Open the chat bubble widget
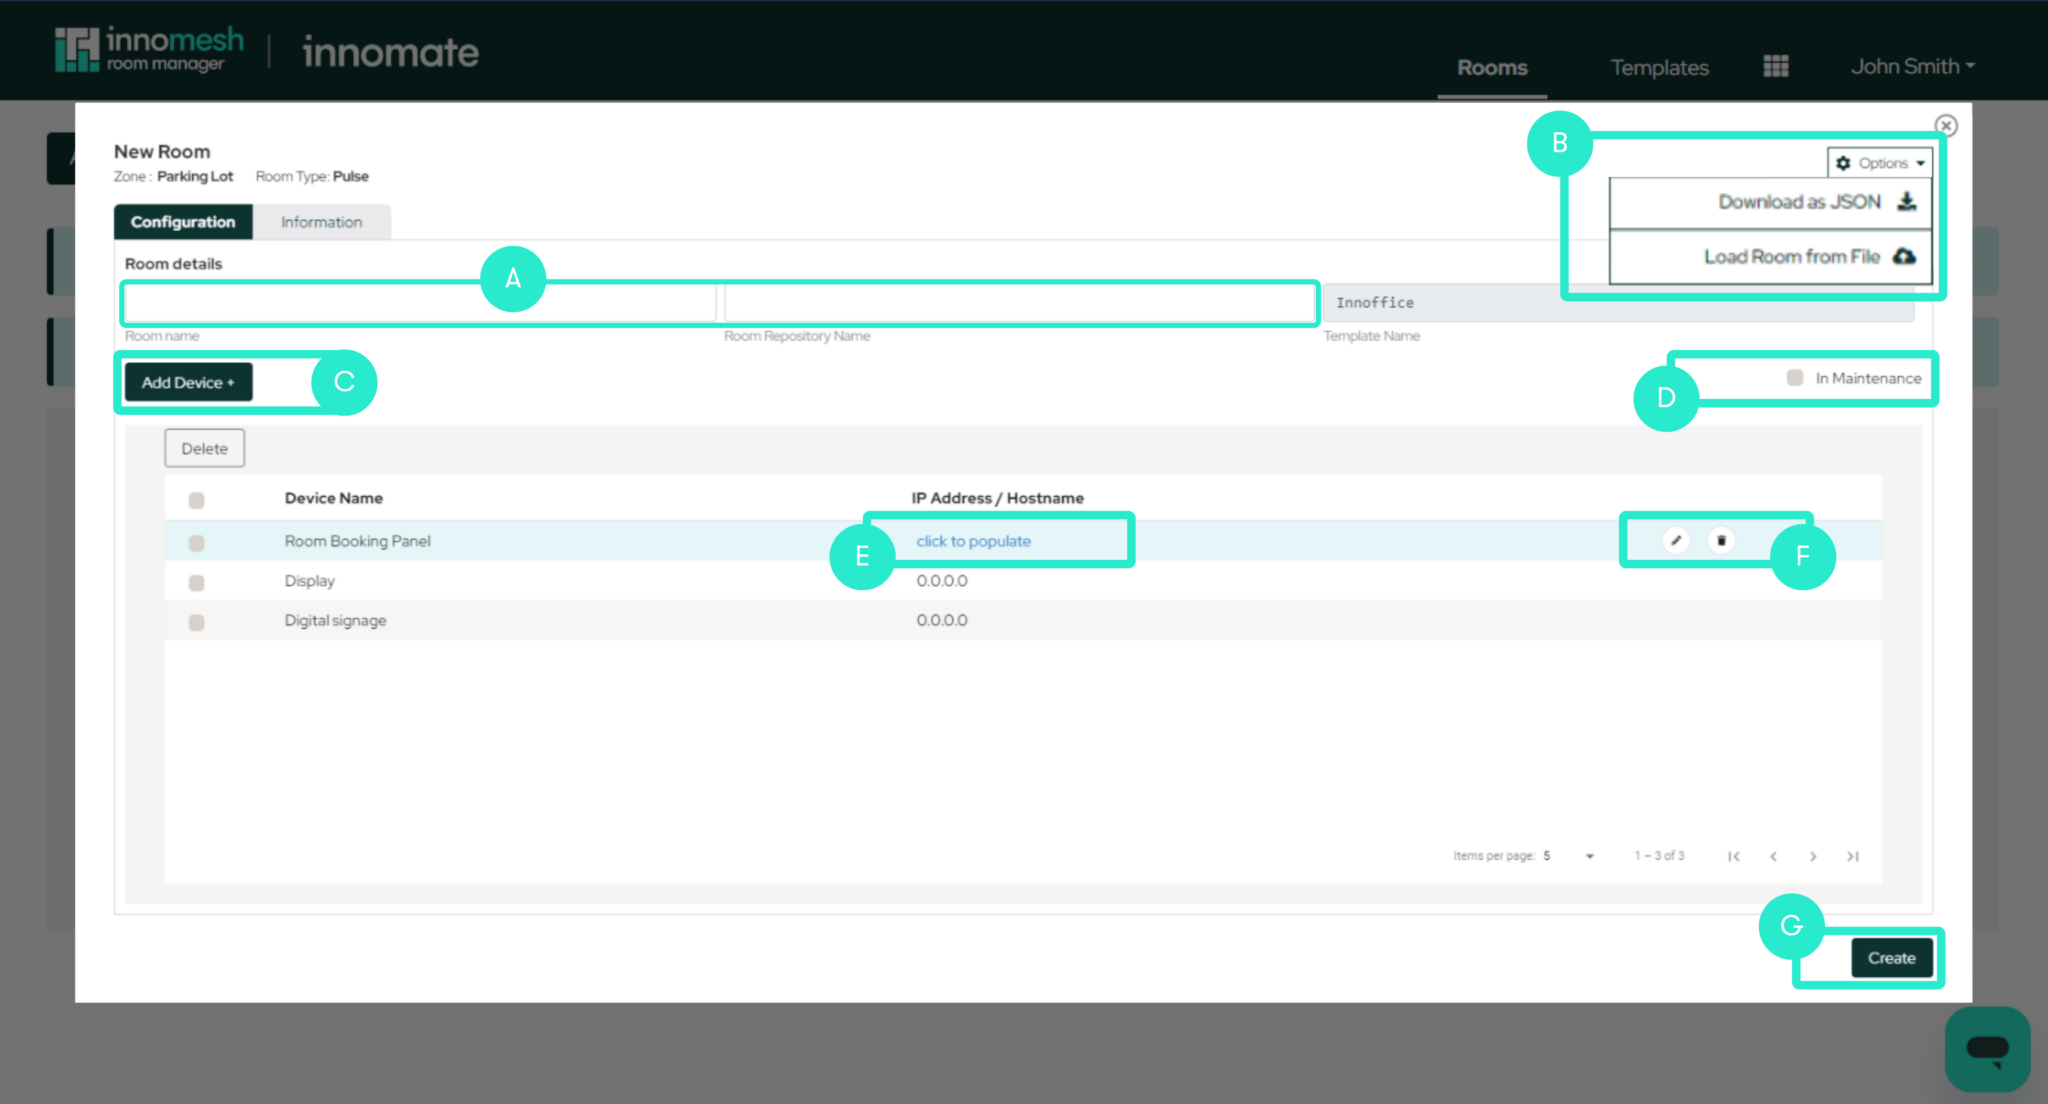 pyautogui.click(x=1988, y=1049)
